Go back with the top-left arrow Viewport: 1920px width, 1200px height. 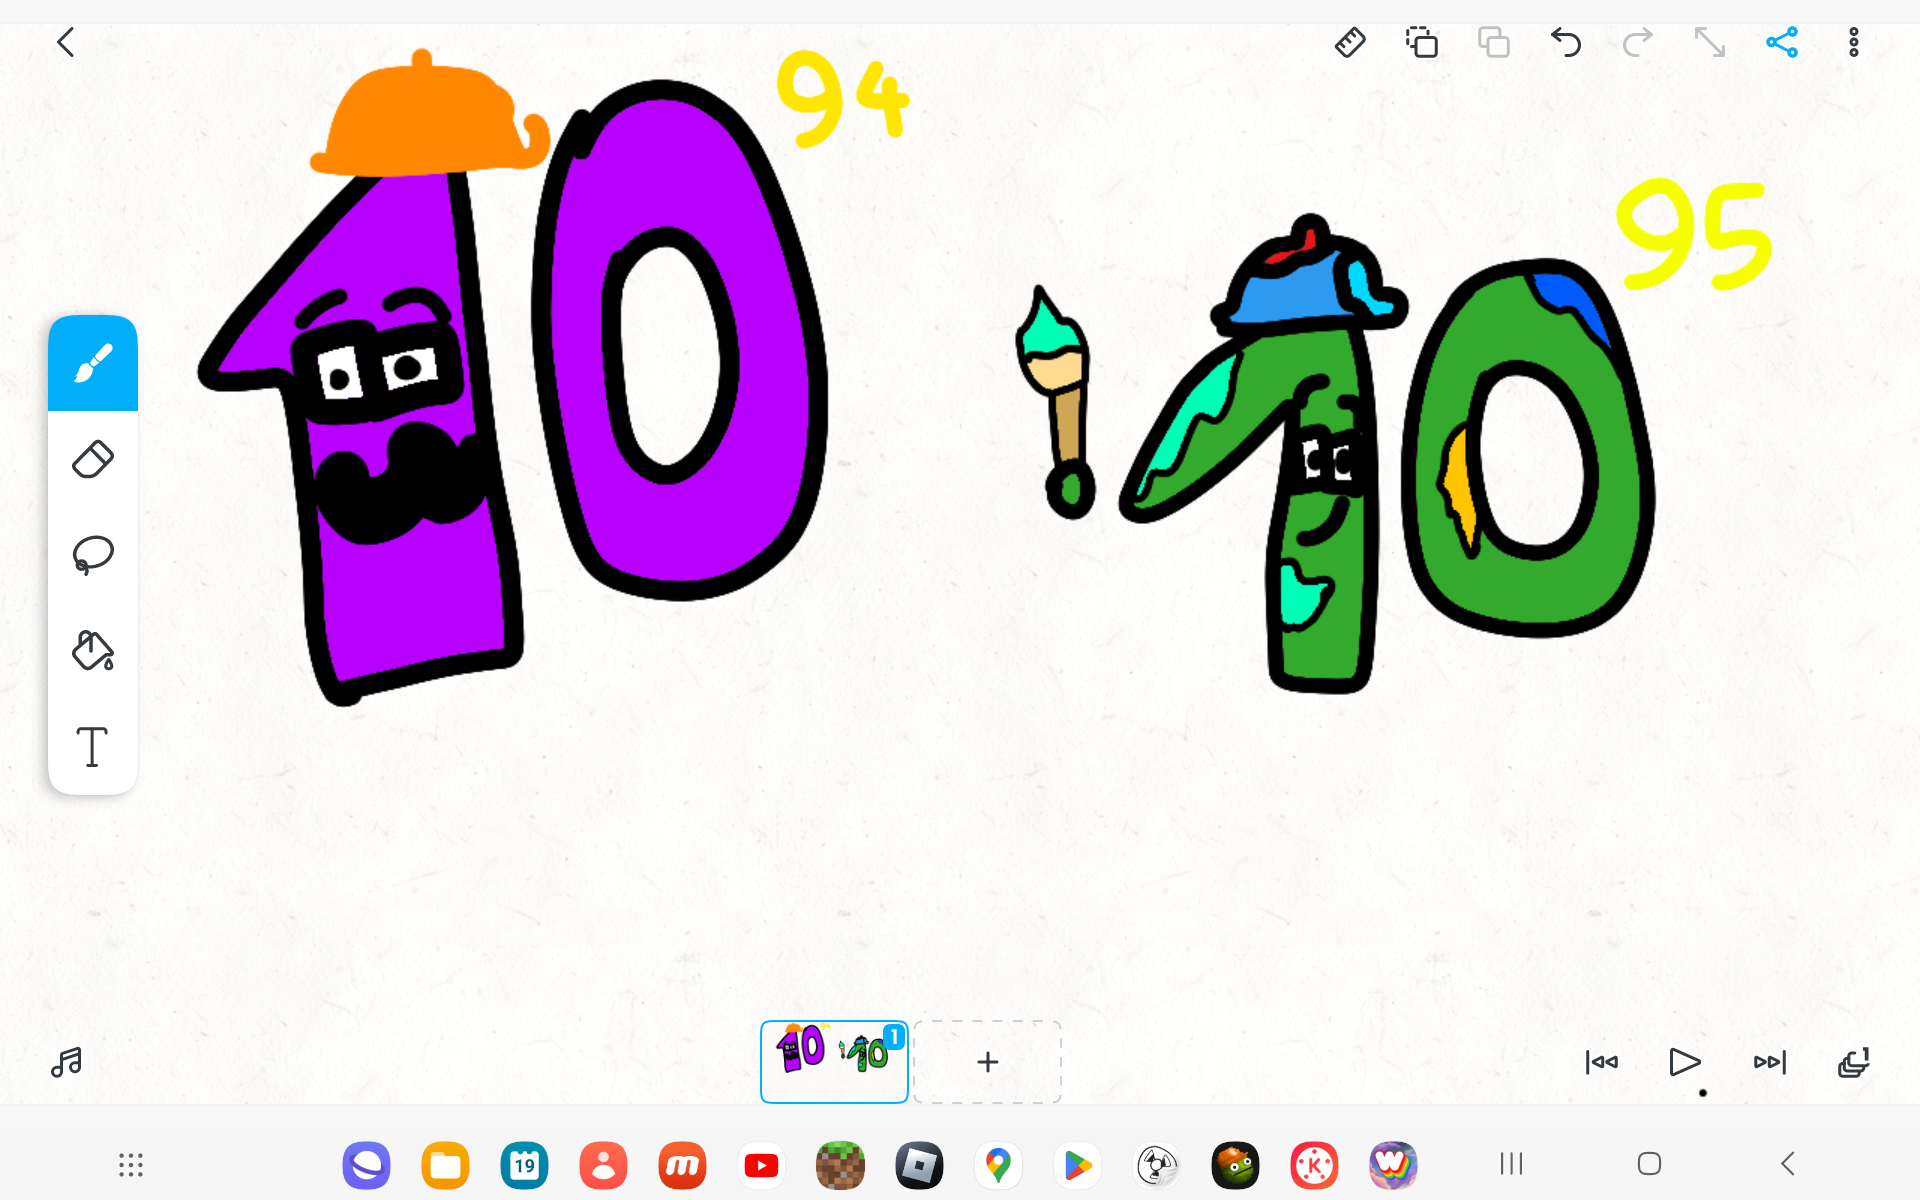coord(66,43)
